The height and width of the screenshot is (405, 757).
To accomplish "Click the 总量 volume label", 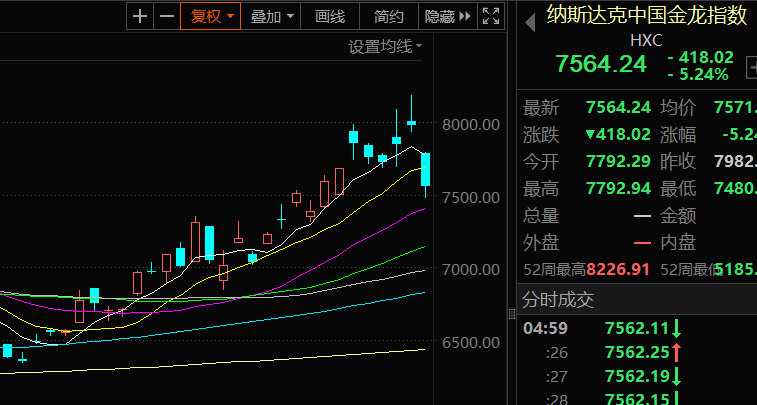I will (x=541, y=215).
